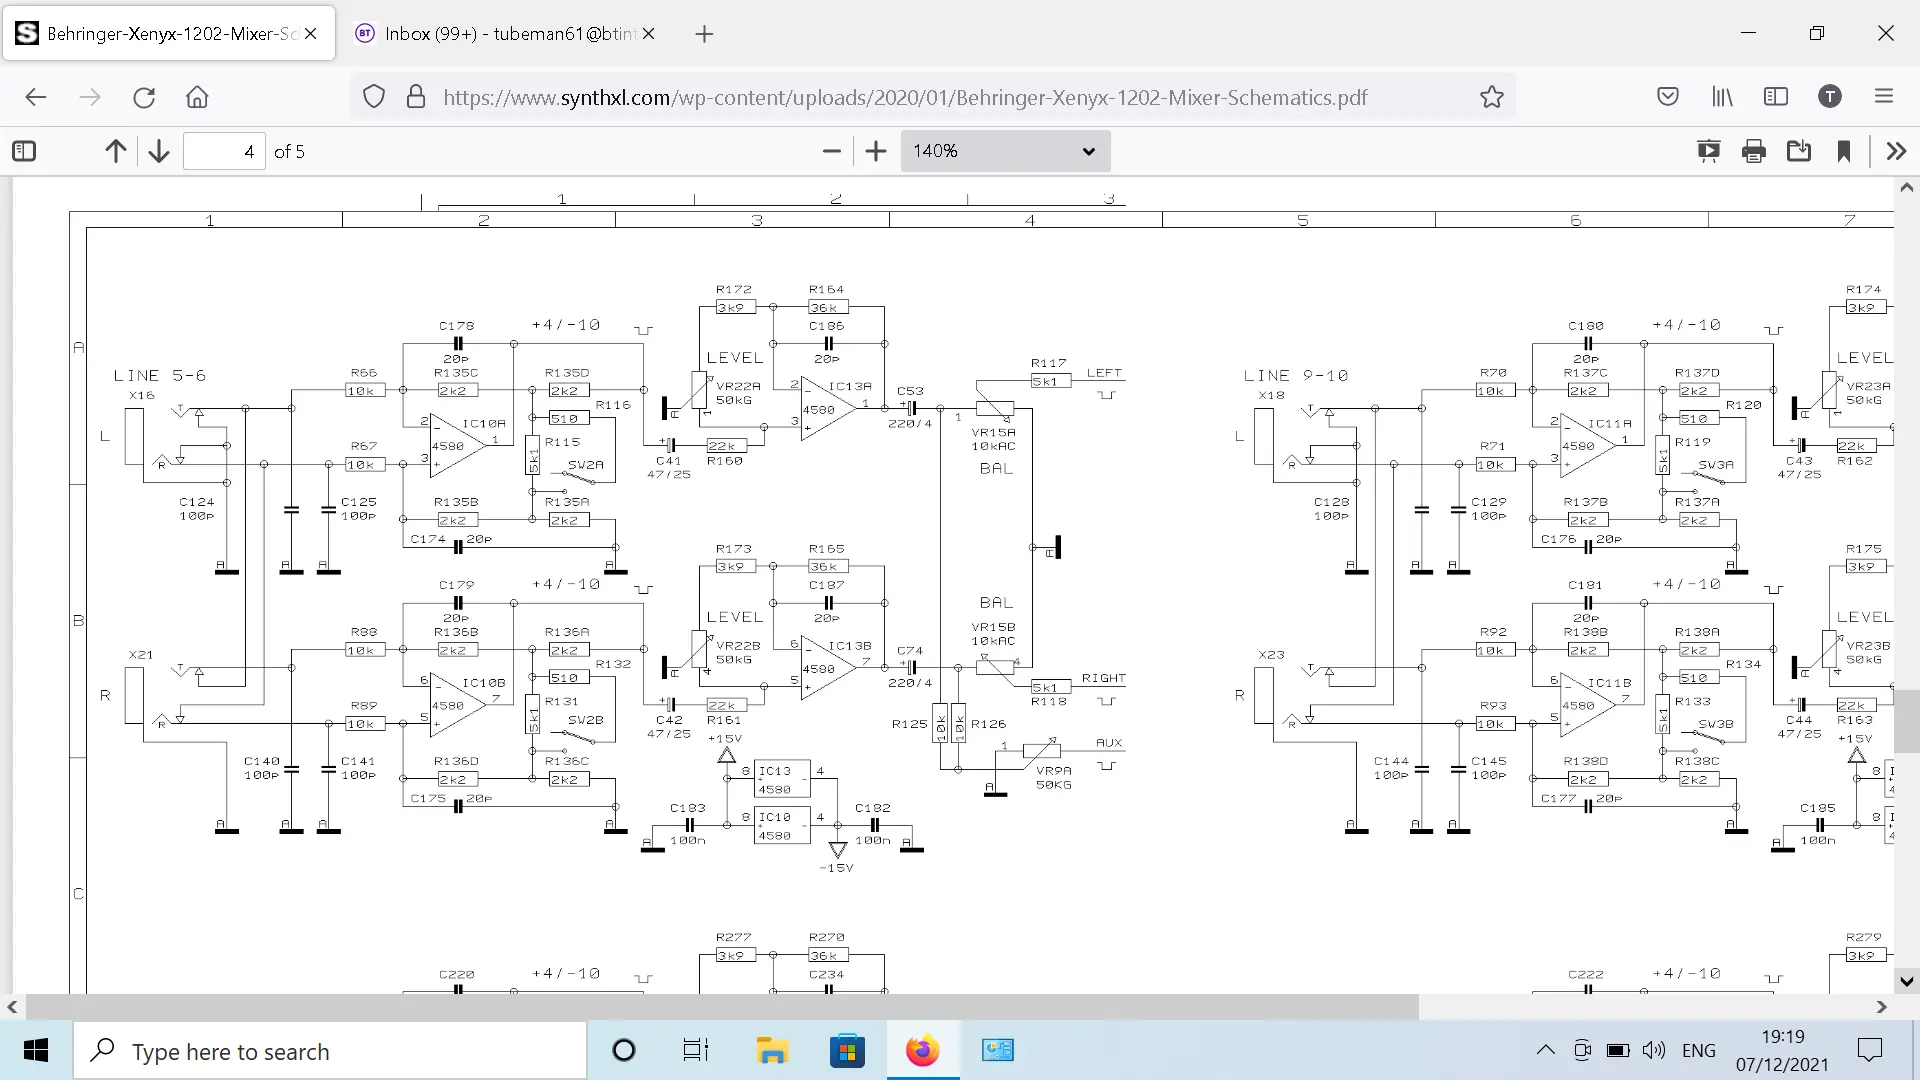Zoom in the PDF document
1920x1080 pixels.
876,151
